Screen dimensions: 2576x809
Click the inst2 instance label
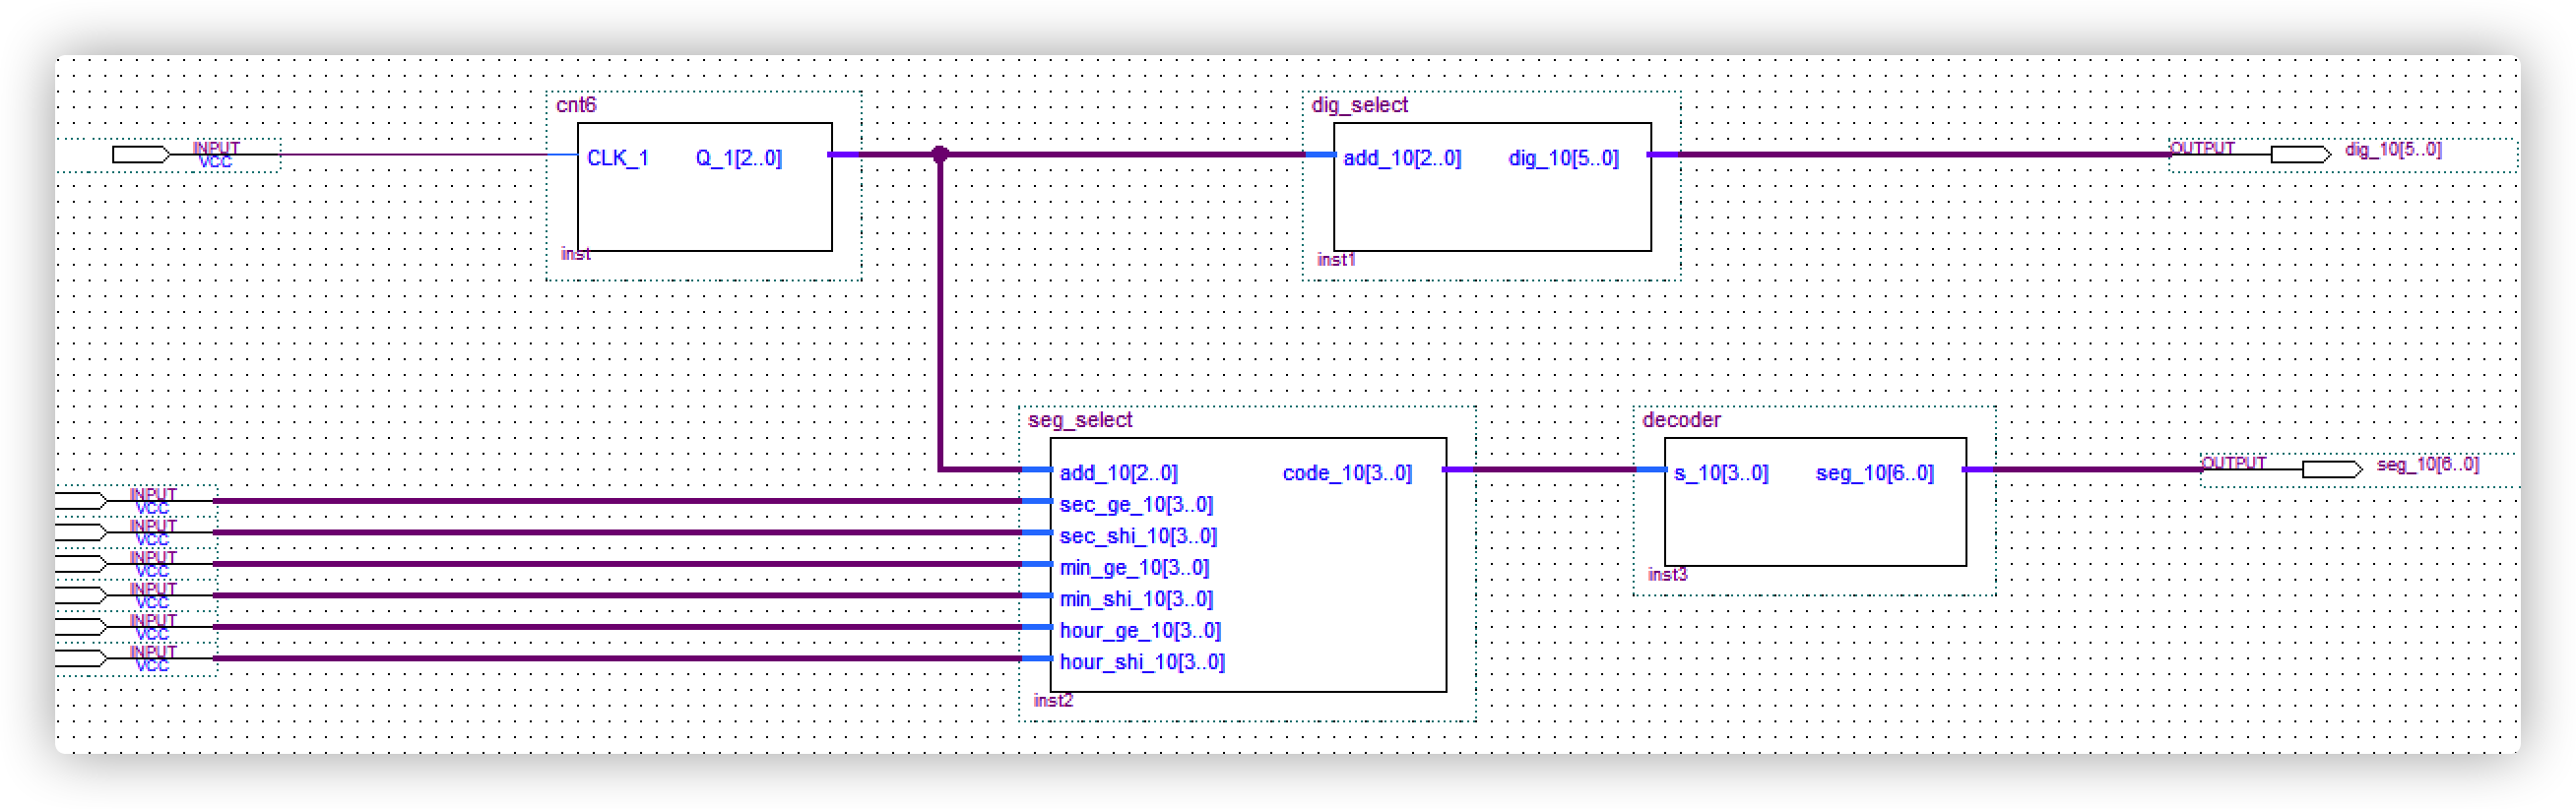point(1053,701)
